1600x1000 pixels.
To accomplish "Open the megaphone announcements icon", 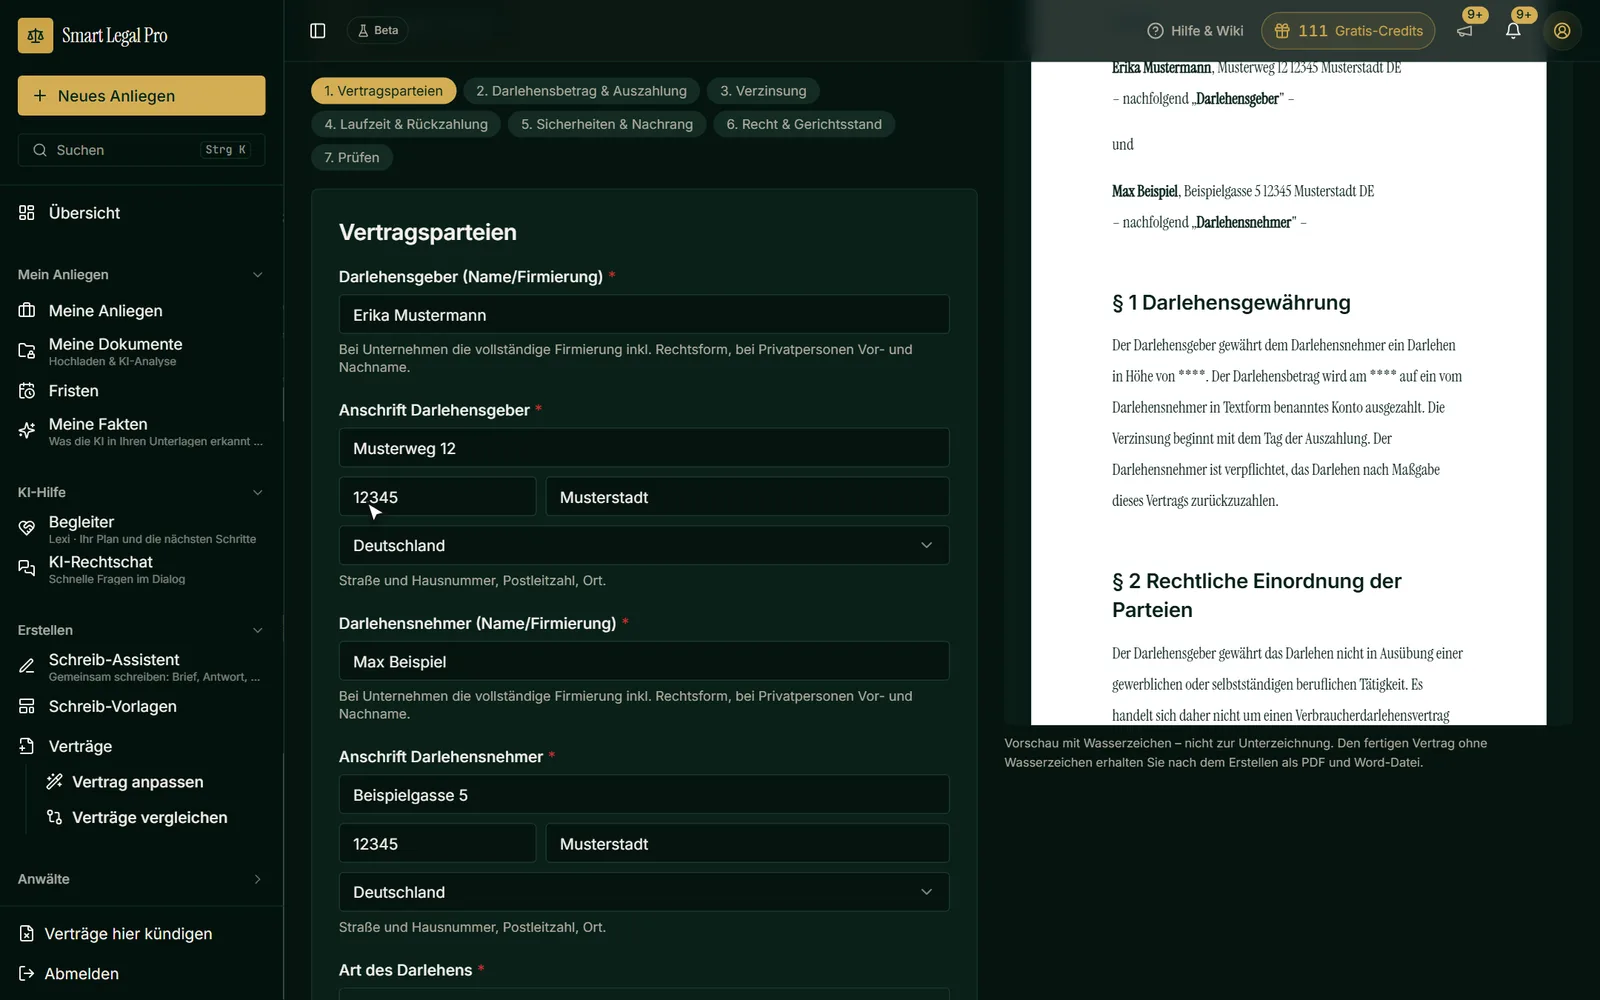I will pos(1465,31).
